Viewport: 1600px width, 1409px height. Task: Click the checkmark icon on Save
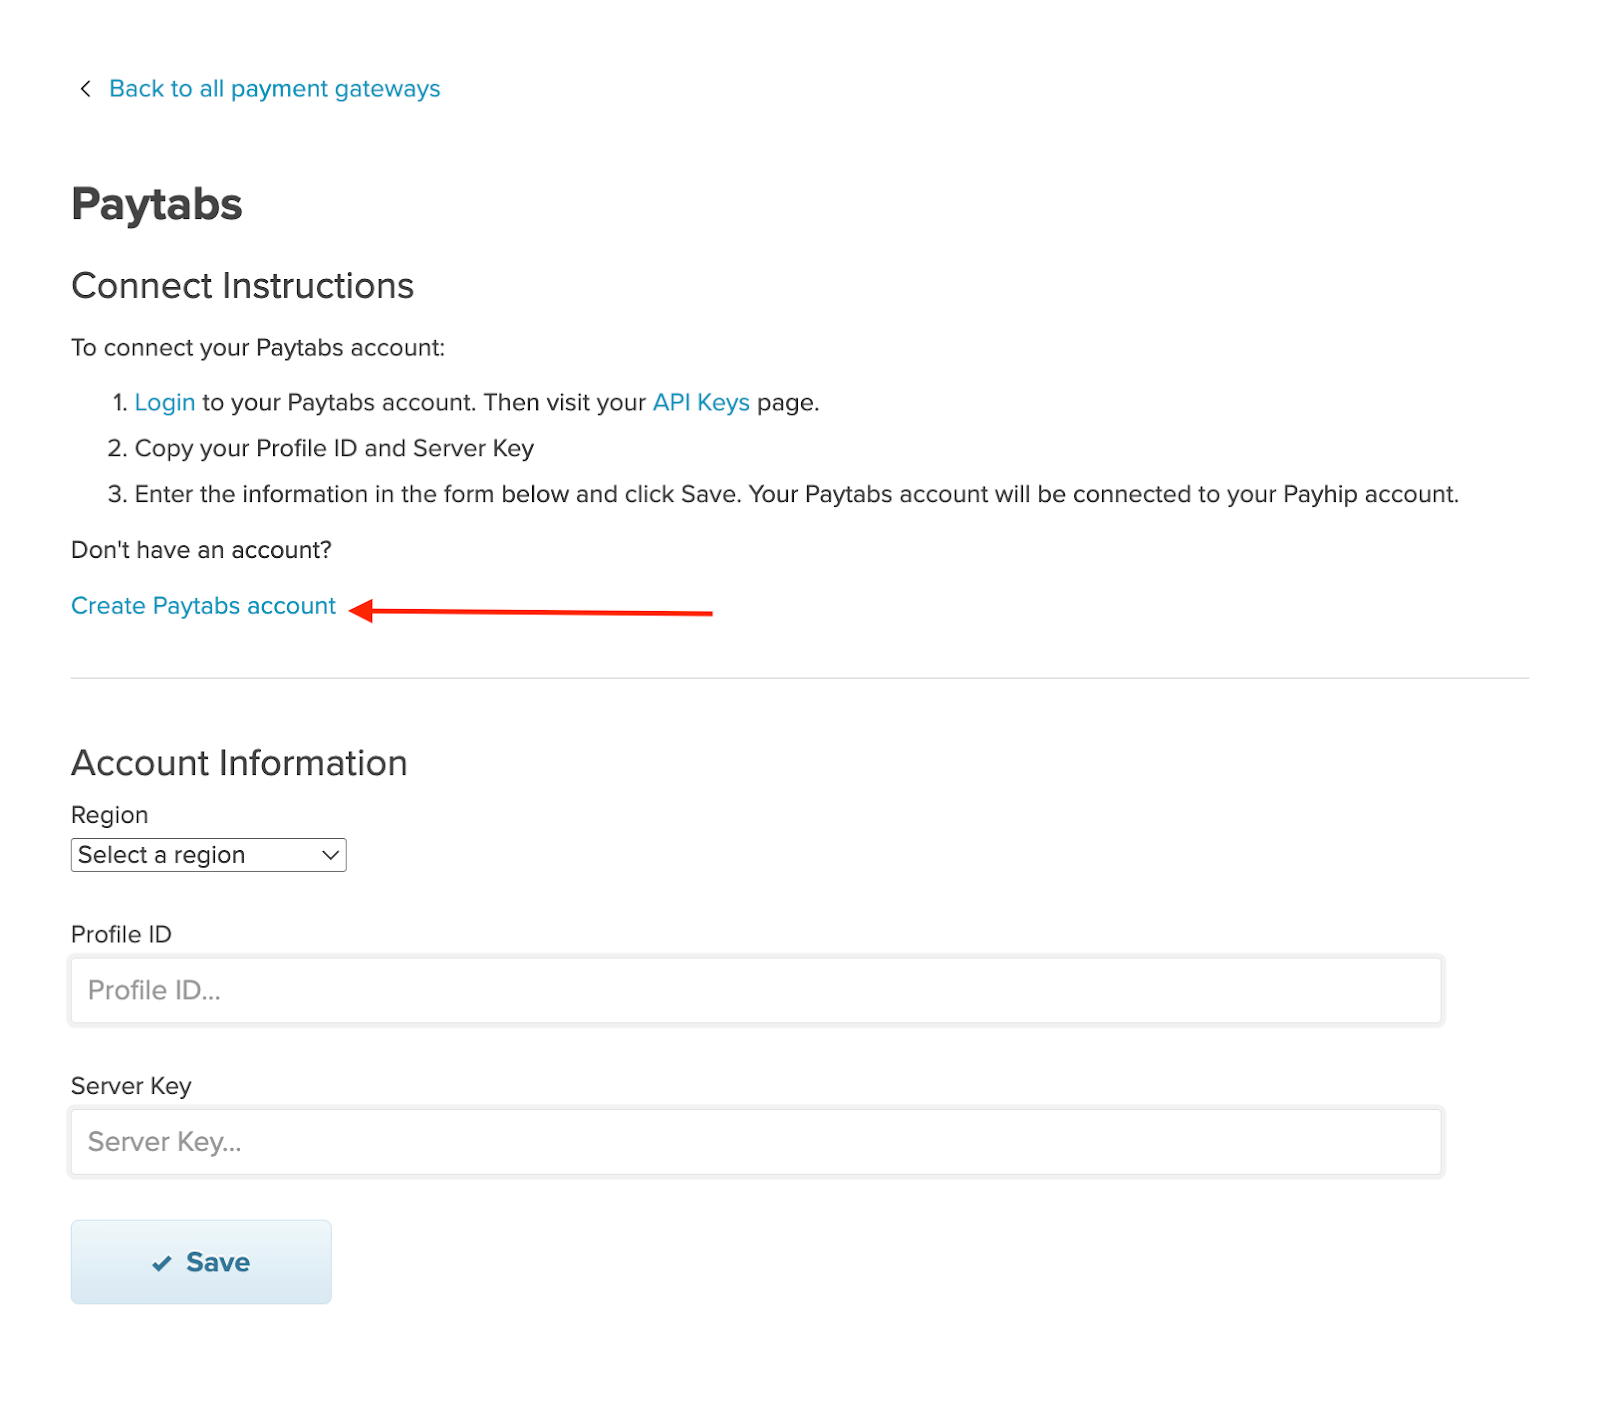tap(162, 1264)
